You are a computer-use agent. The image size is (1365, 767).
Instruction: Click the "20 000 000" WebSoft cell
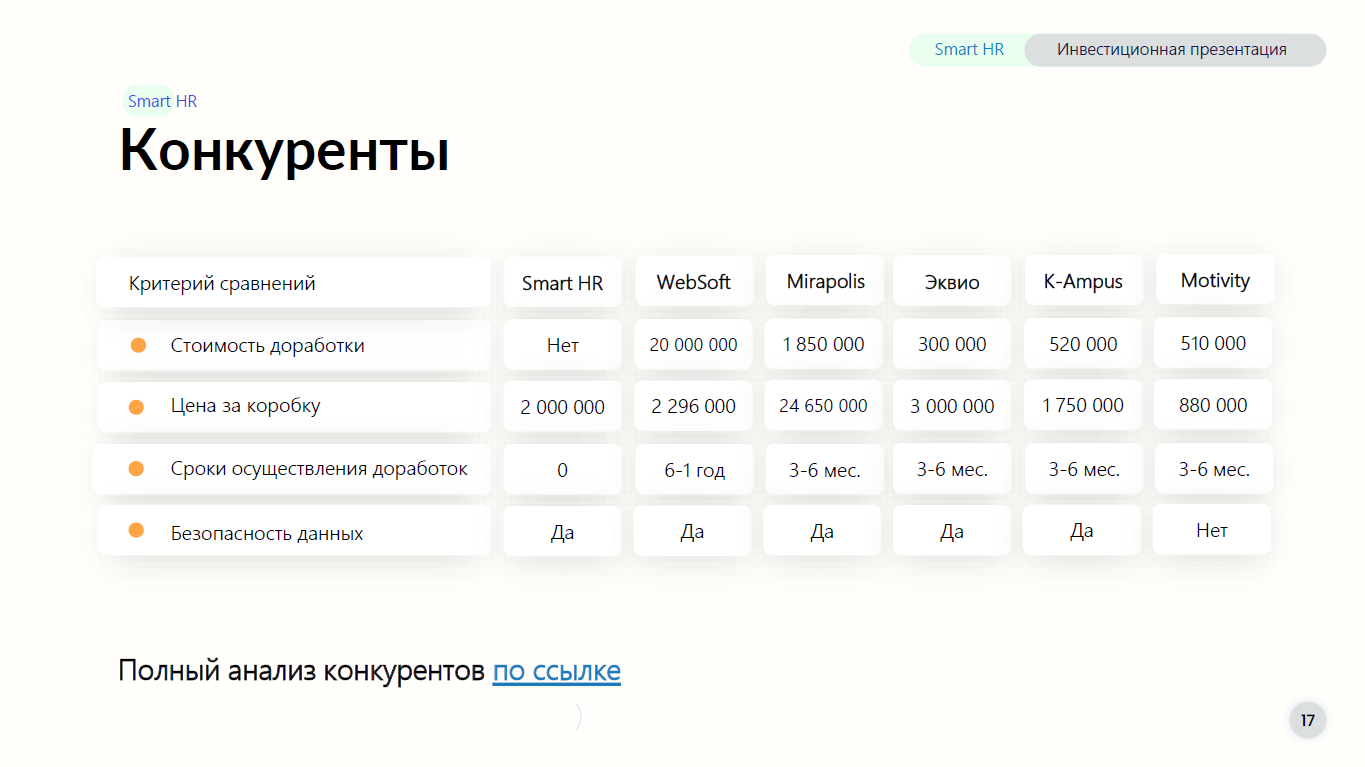[693, 344]
